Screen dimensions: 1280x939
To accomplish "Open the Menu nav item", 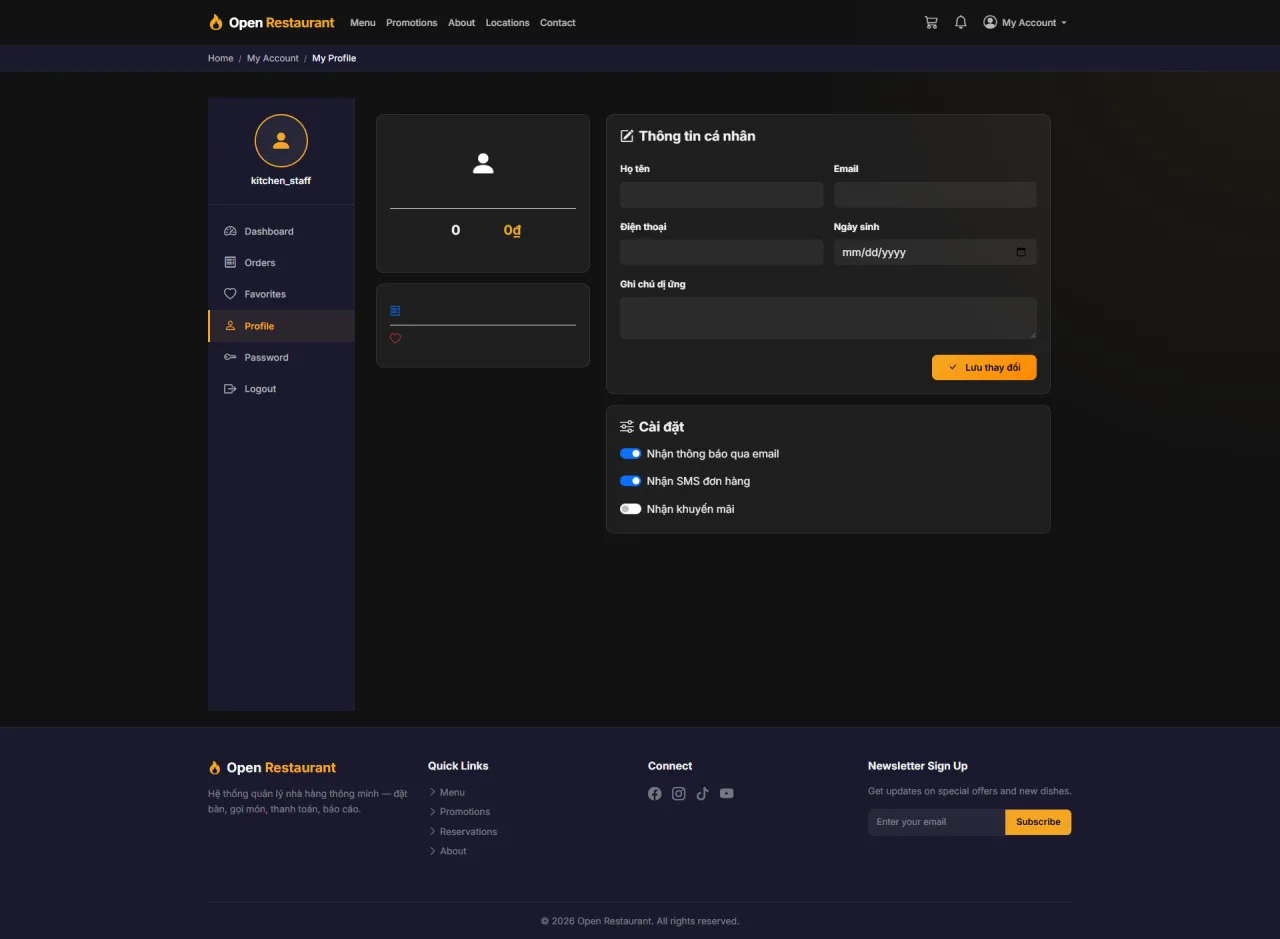I will click(x=363, y=22).
